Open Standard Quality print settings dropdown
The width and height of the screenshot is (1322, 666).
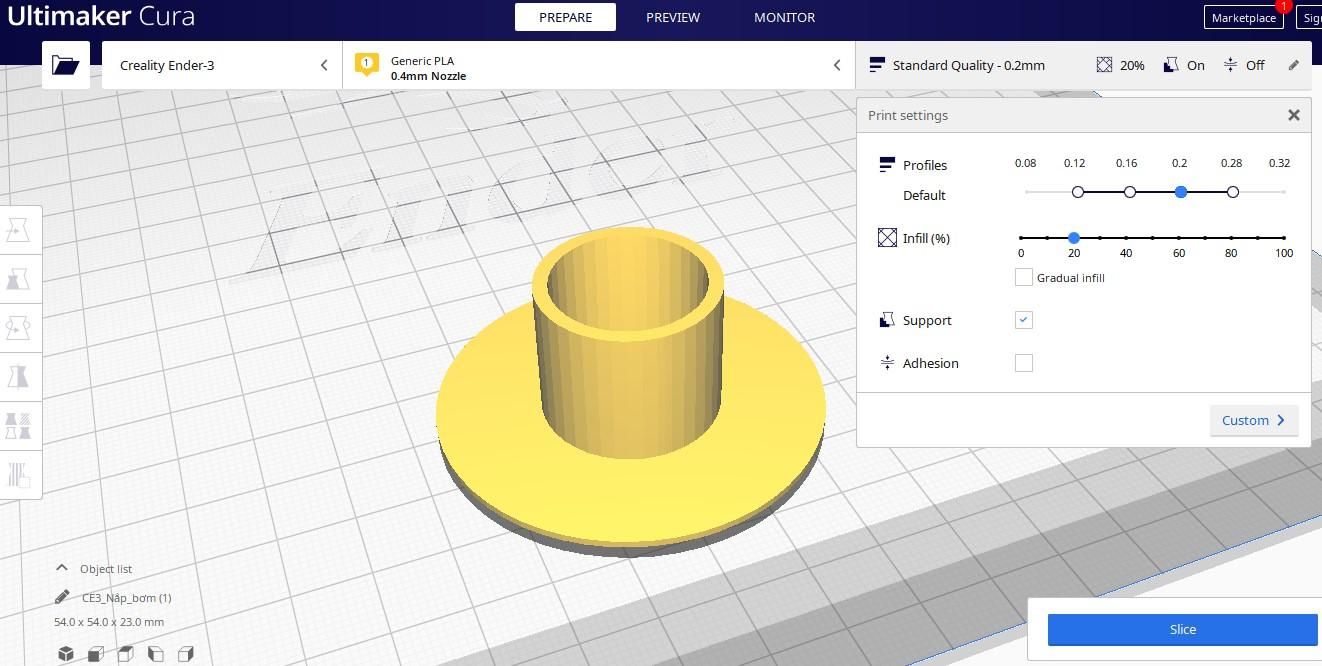coord(1084,65)
